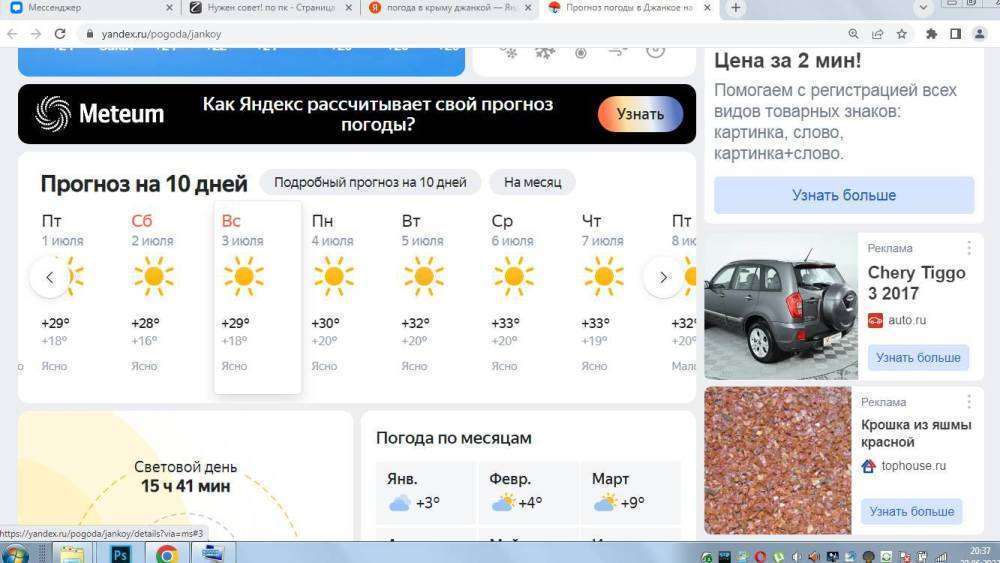Bookmark this page with the star icon

point(901,34)
